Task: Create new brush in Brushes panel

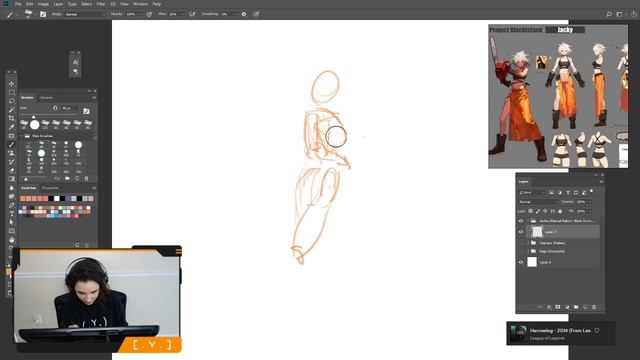Action: 77,178
